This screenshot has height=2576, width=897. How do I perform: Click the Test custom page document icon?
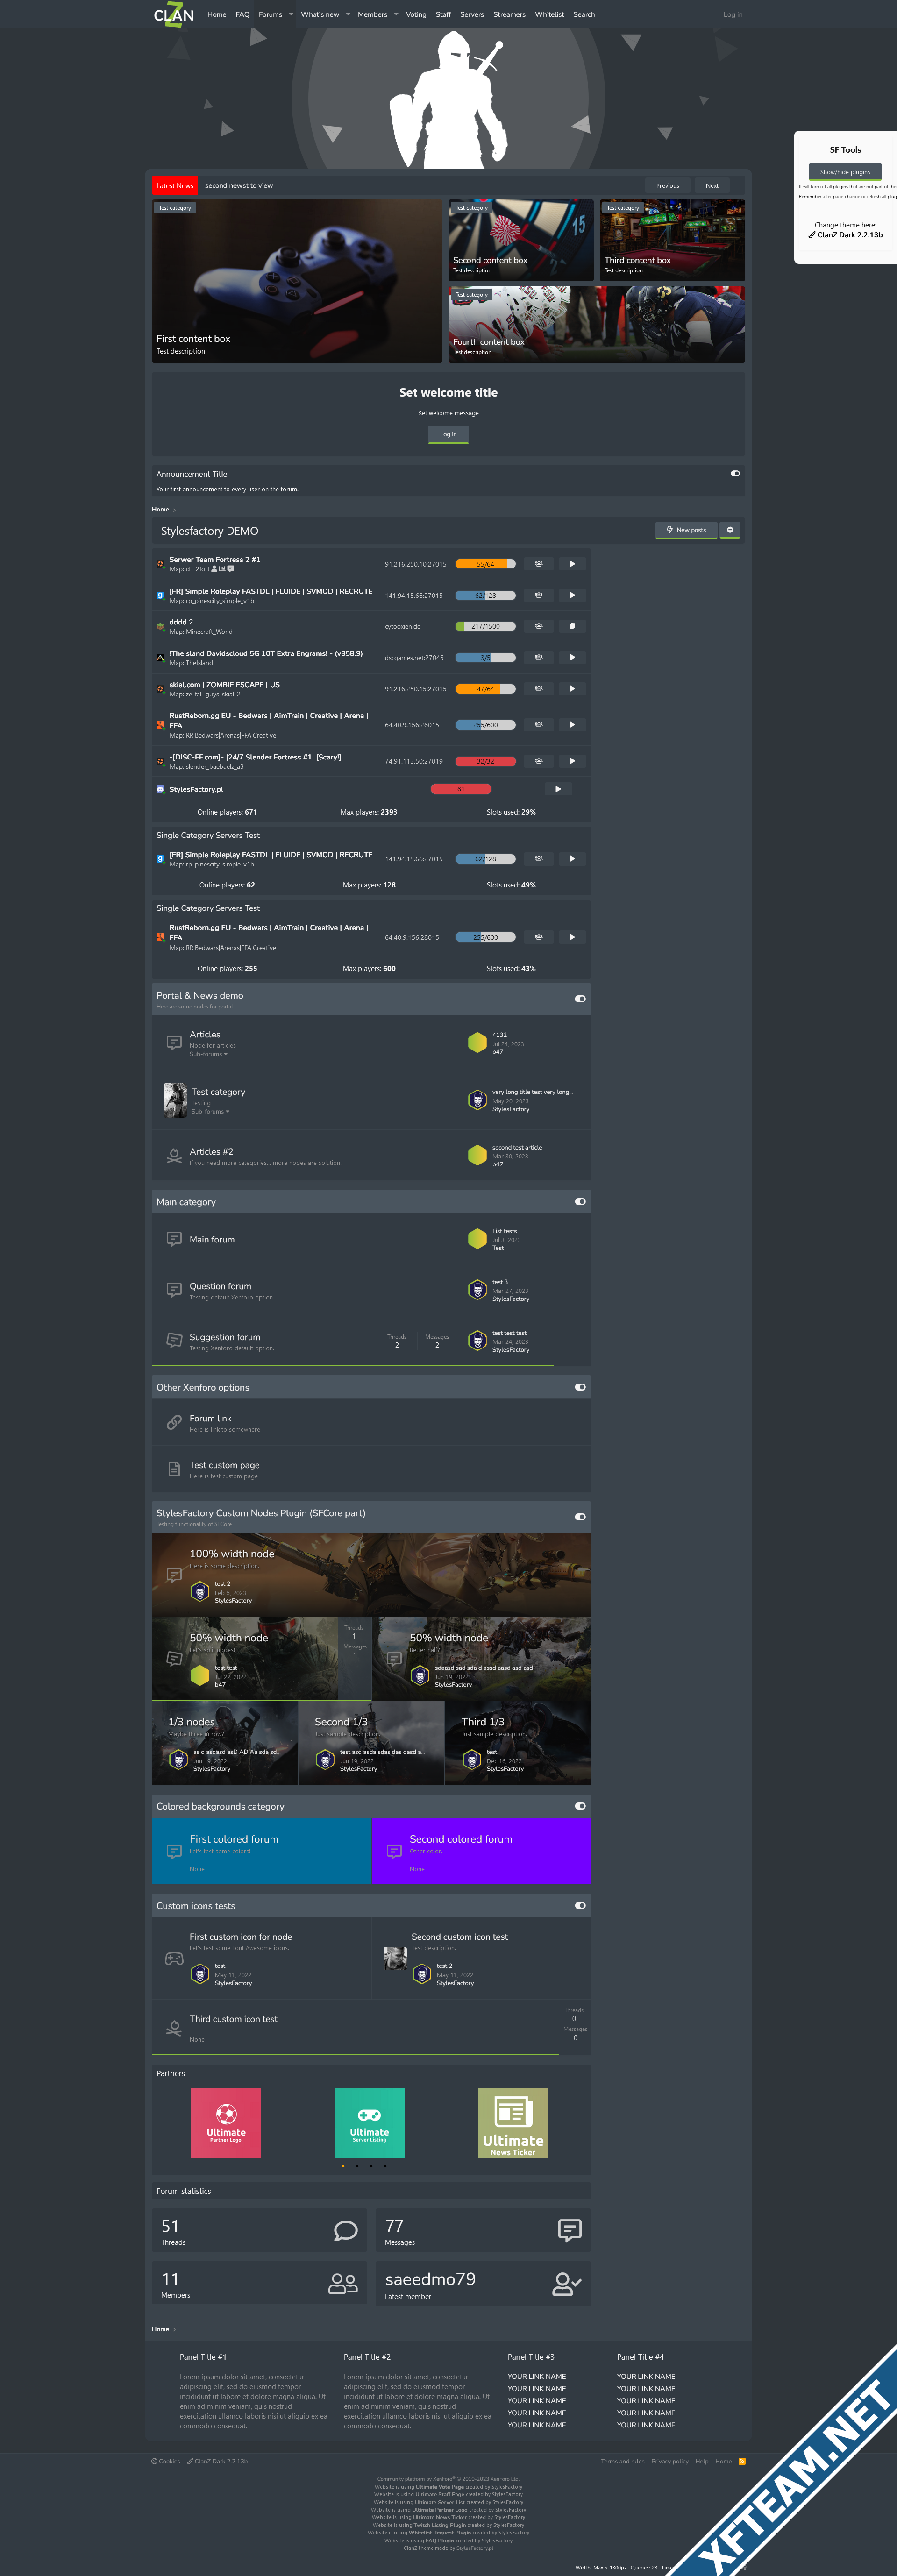[174, 1469]
